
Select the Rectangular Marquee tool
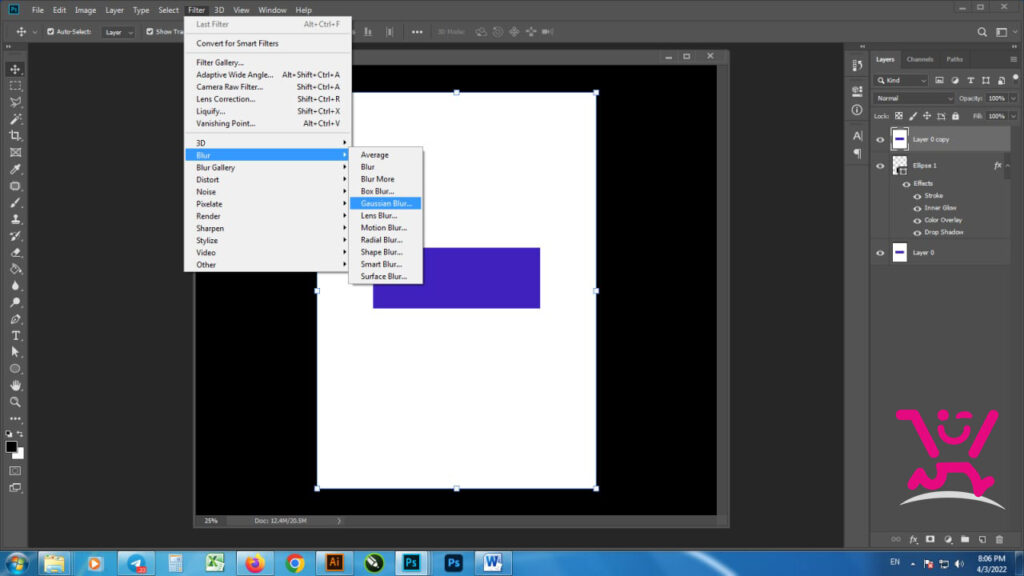pos(15,86)
